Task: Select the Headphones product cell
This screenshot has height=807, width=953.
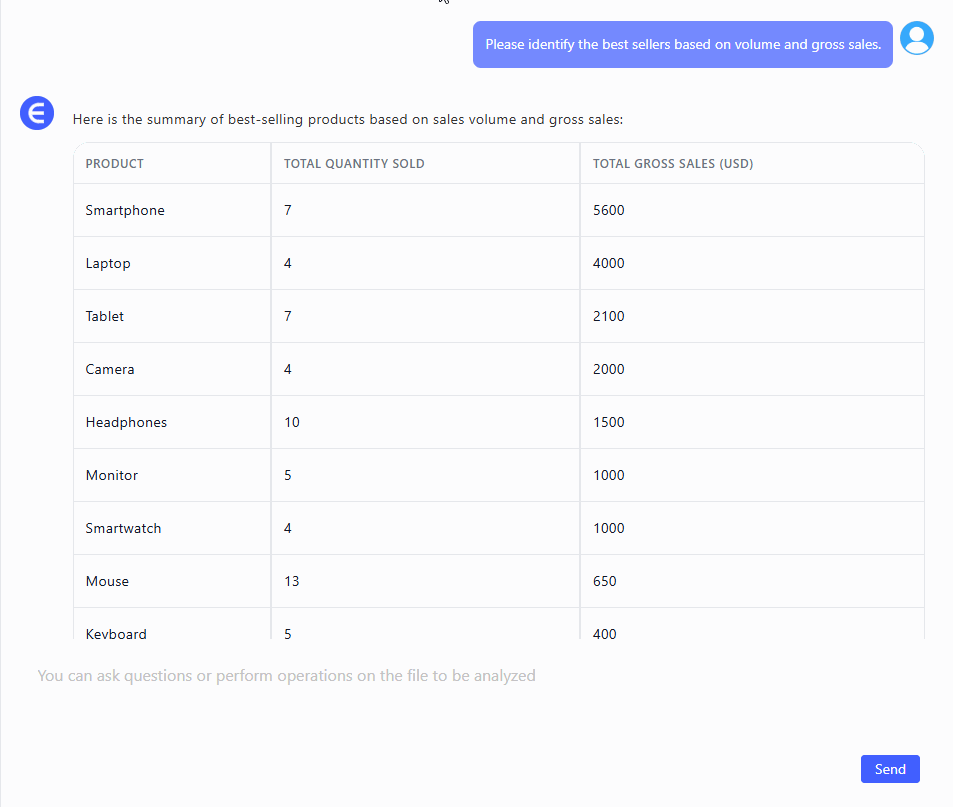Action: pyautogui.click(x=126, y=423)
